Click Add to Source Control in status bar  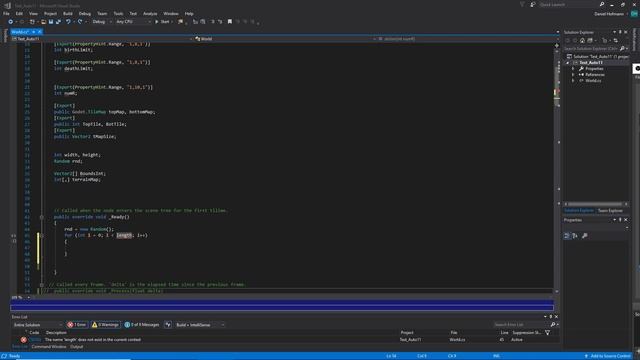point(608,356)
